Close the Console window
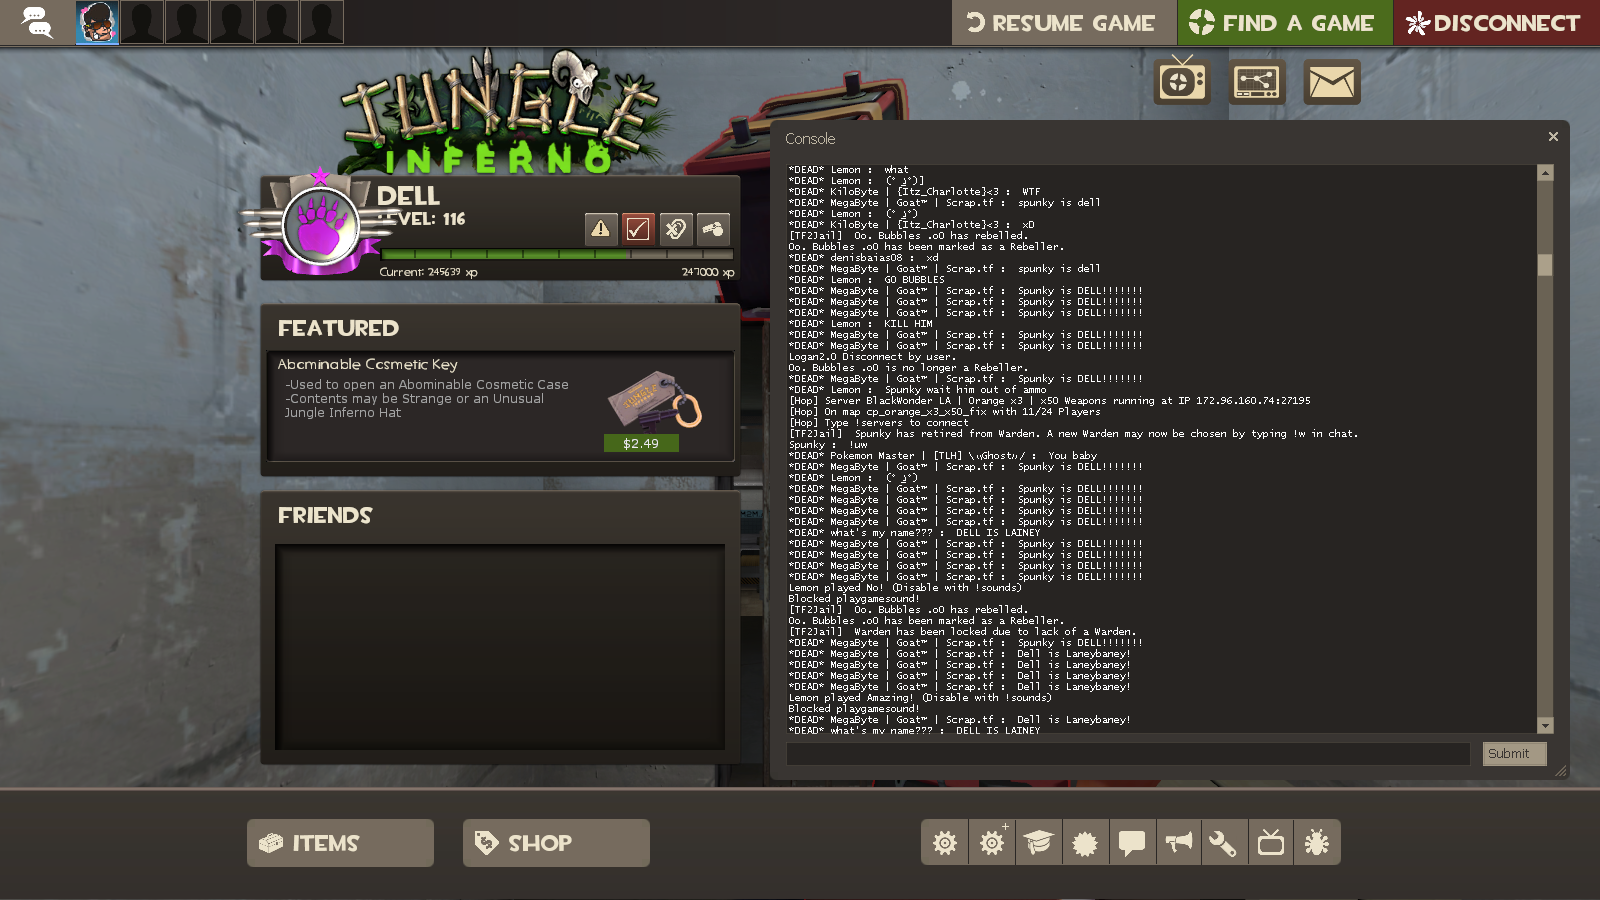Screen dimensions: 1600x900 (1553, 137)
